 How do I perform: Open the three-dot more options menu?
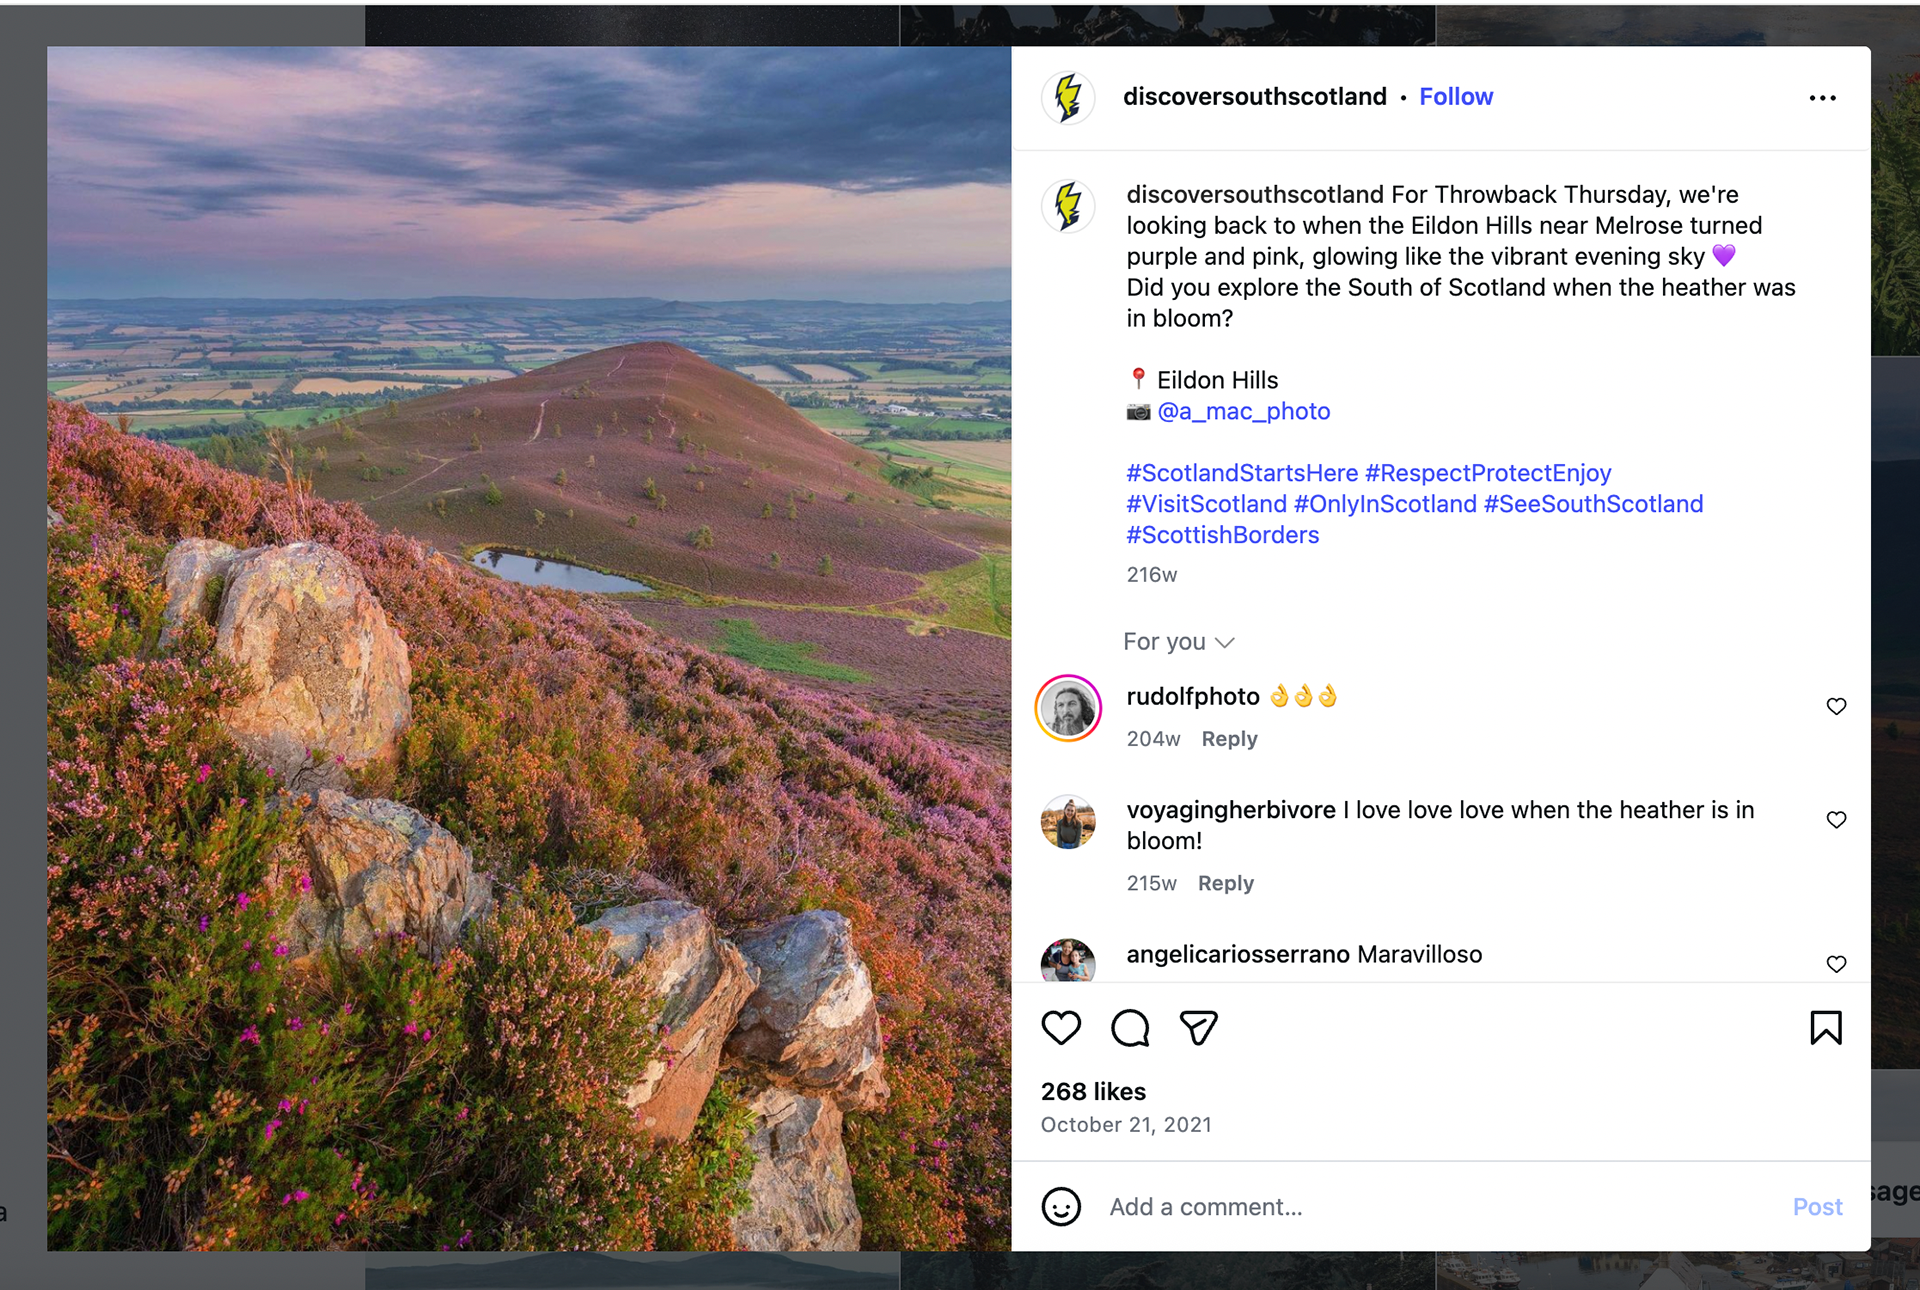pos(1822,98)
